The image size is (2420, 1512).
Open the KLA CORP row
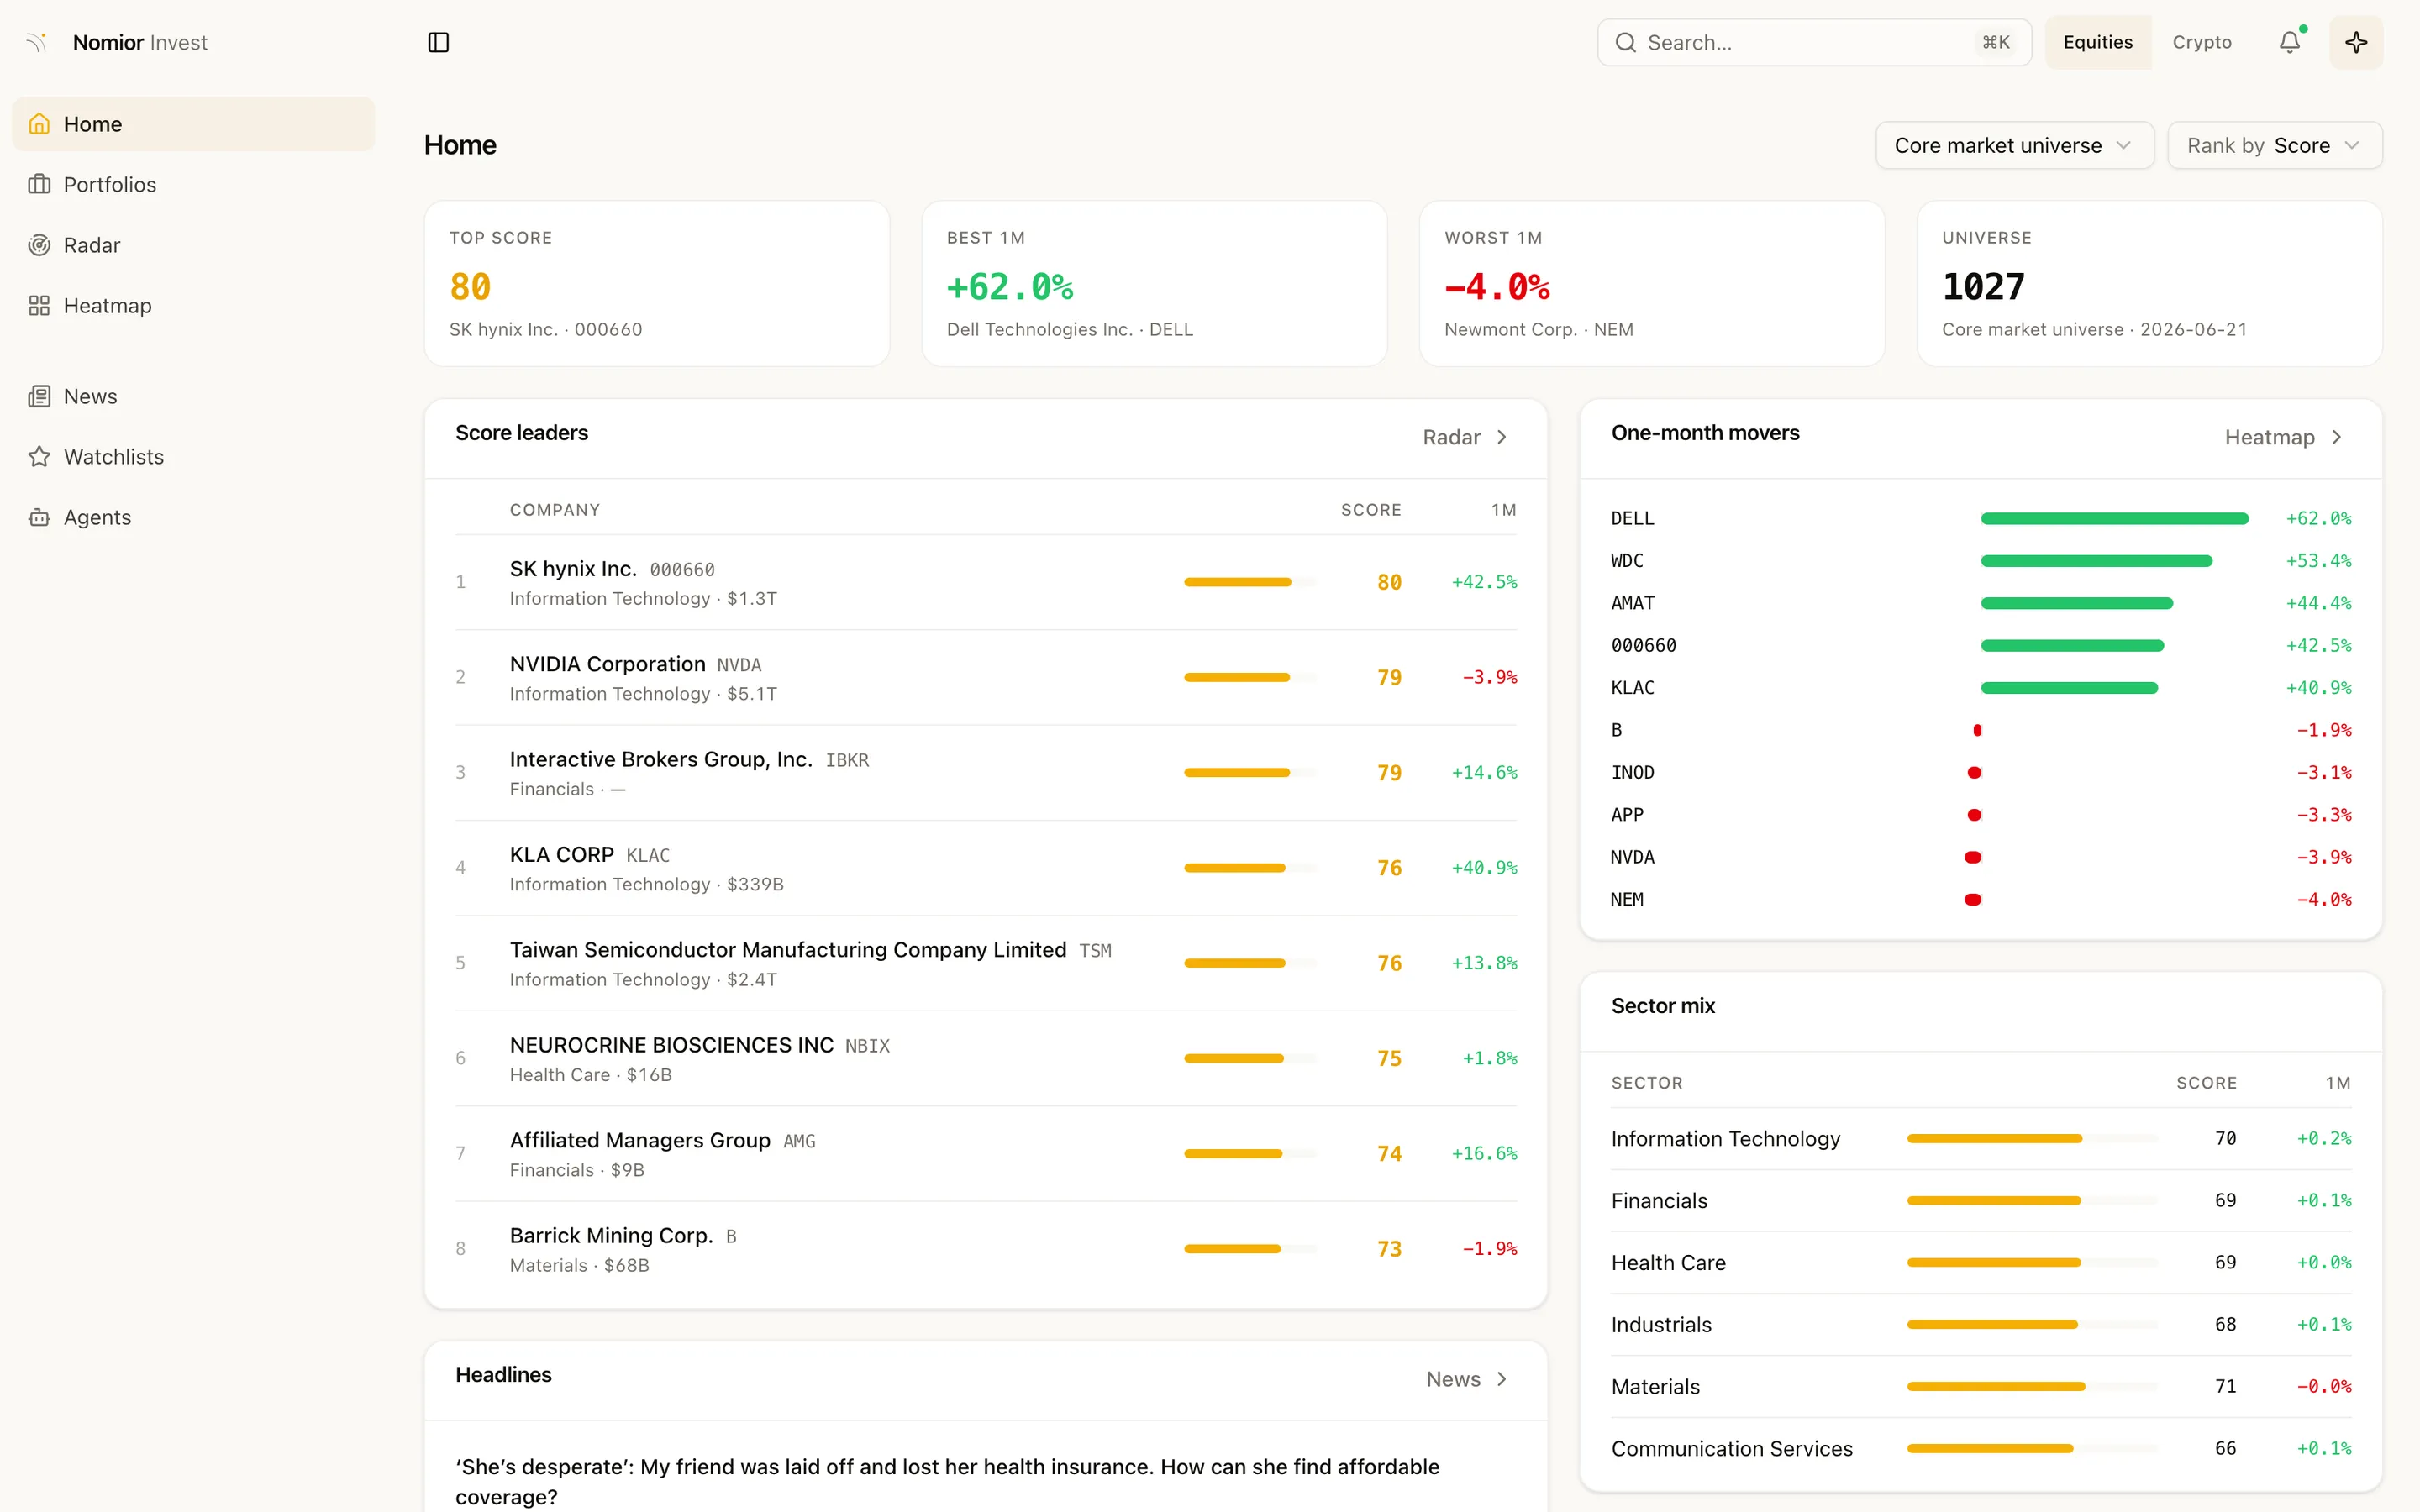(x=986, y=868)
